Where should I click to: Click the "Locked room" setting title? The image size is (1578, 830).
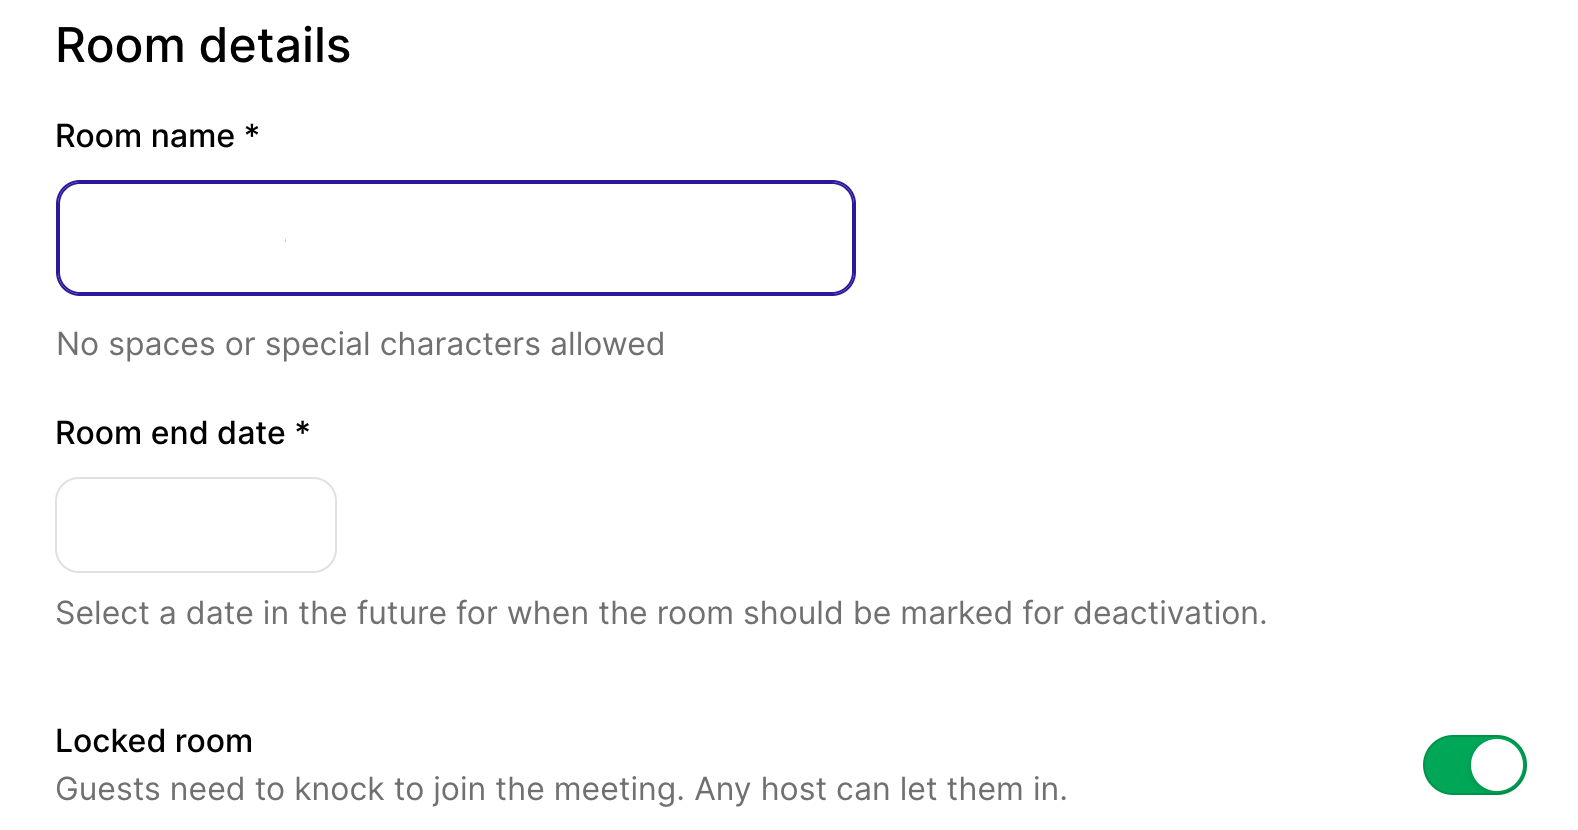pos(154,741)
